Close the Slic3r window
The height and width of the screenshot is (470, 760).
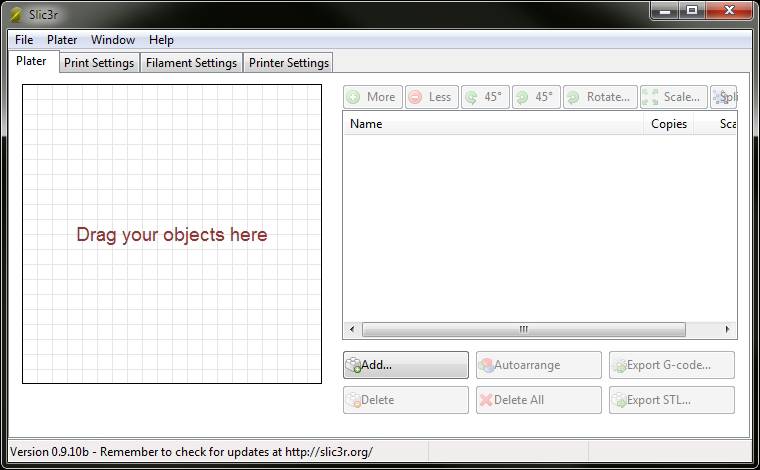pyautogui.click(x=729, y=11)
